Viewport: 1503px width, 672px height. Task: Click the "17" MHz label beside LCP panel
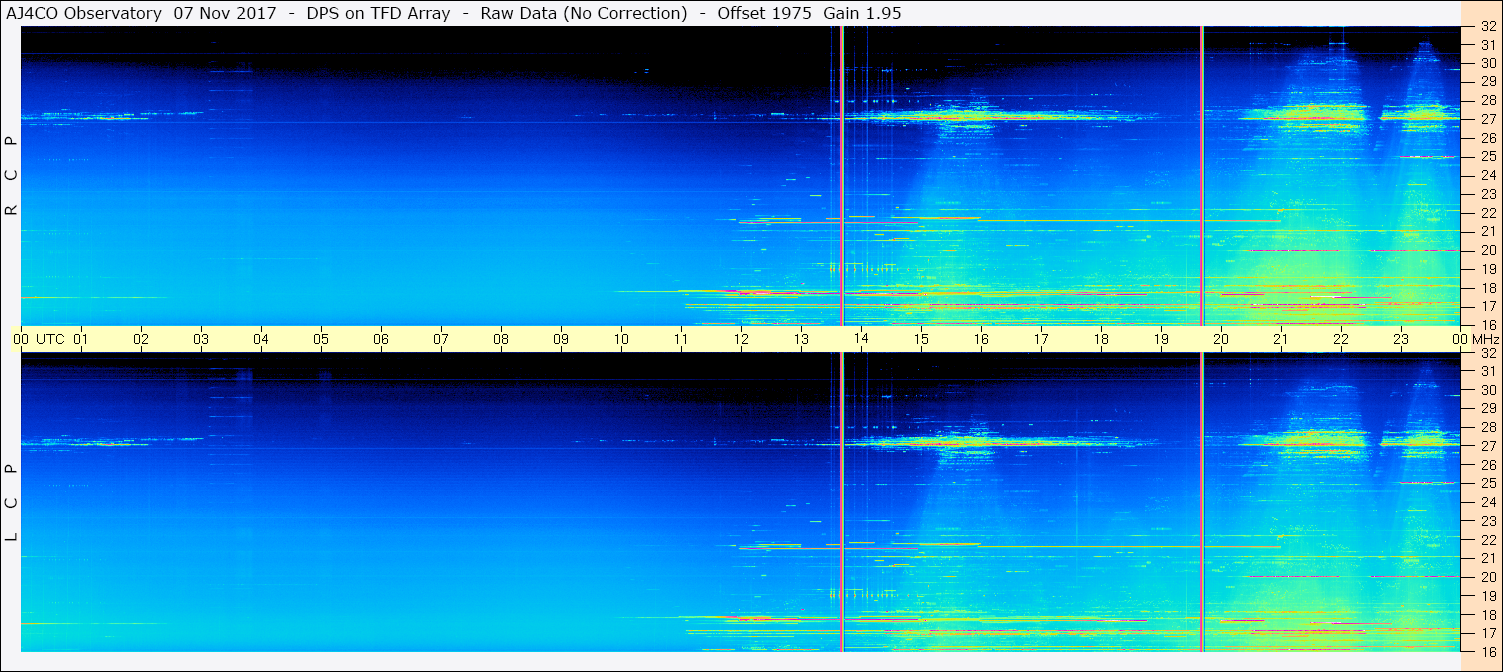click(1488, 633)
